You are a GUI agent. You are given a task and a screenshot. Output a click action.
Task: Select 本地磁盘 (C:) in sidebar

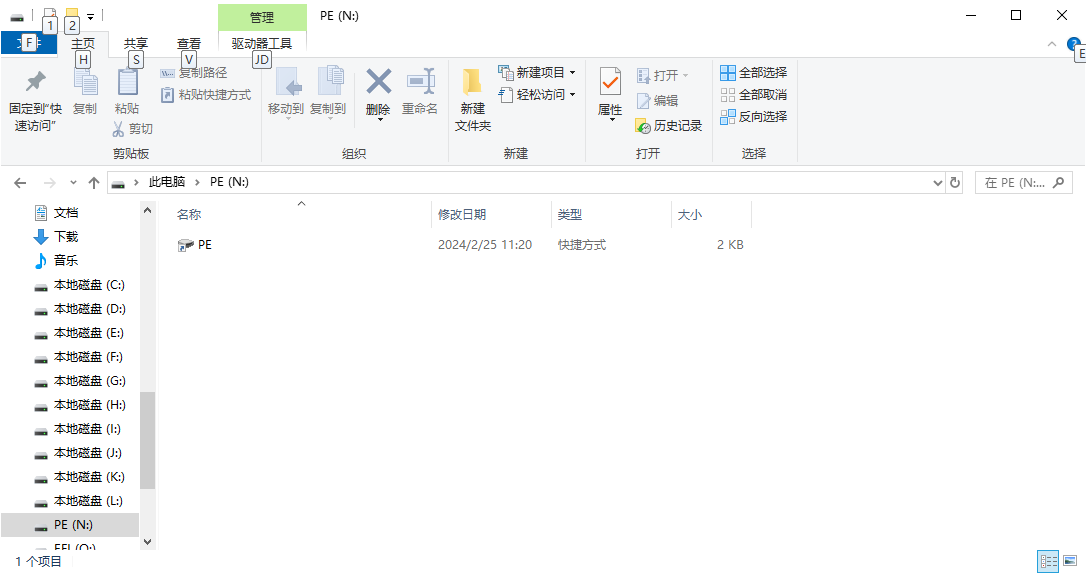pyautogui.click(x=80, y=285)
